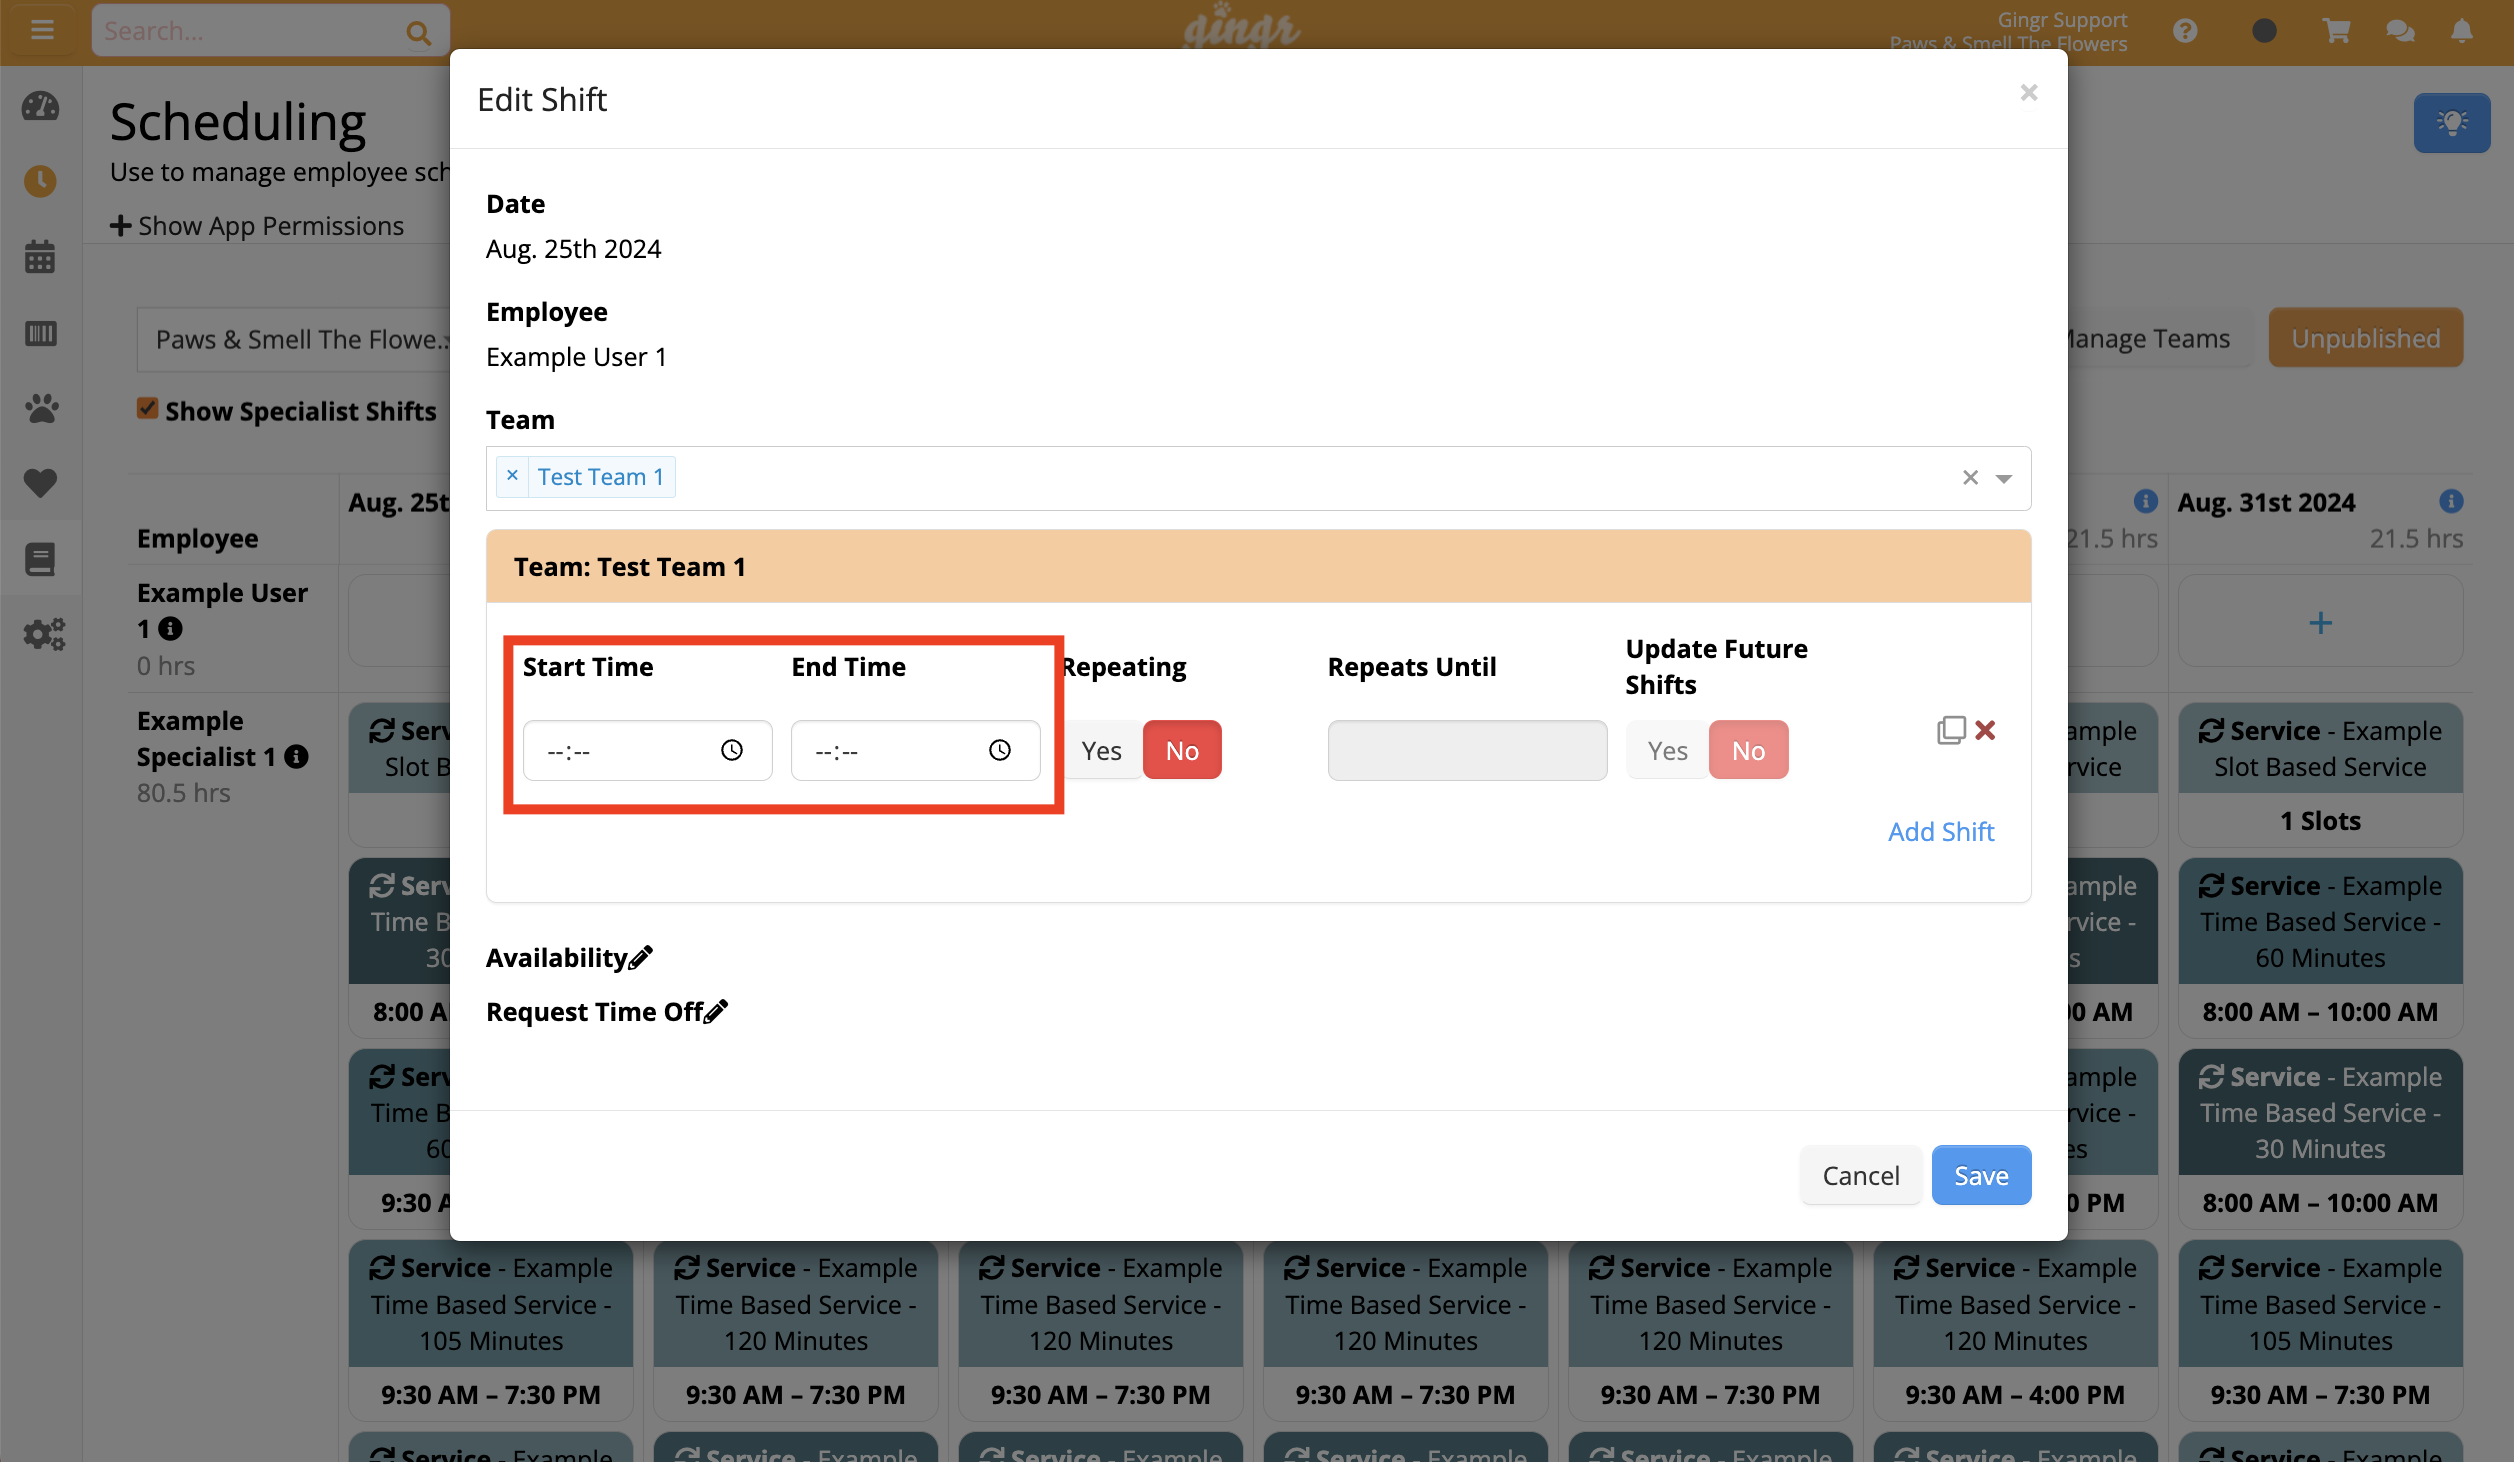Remove the Test Team 1 tag
Screen dimensions: 2514x1462
[512, 476]
